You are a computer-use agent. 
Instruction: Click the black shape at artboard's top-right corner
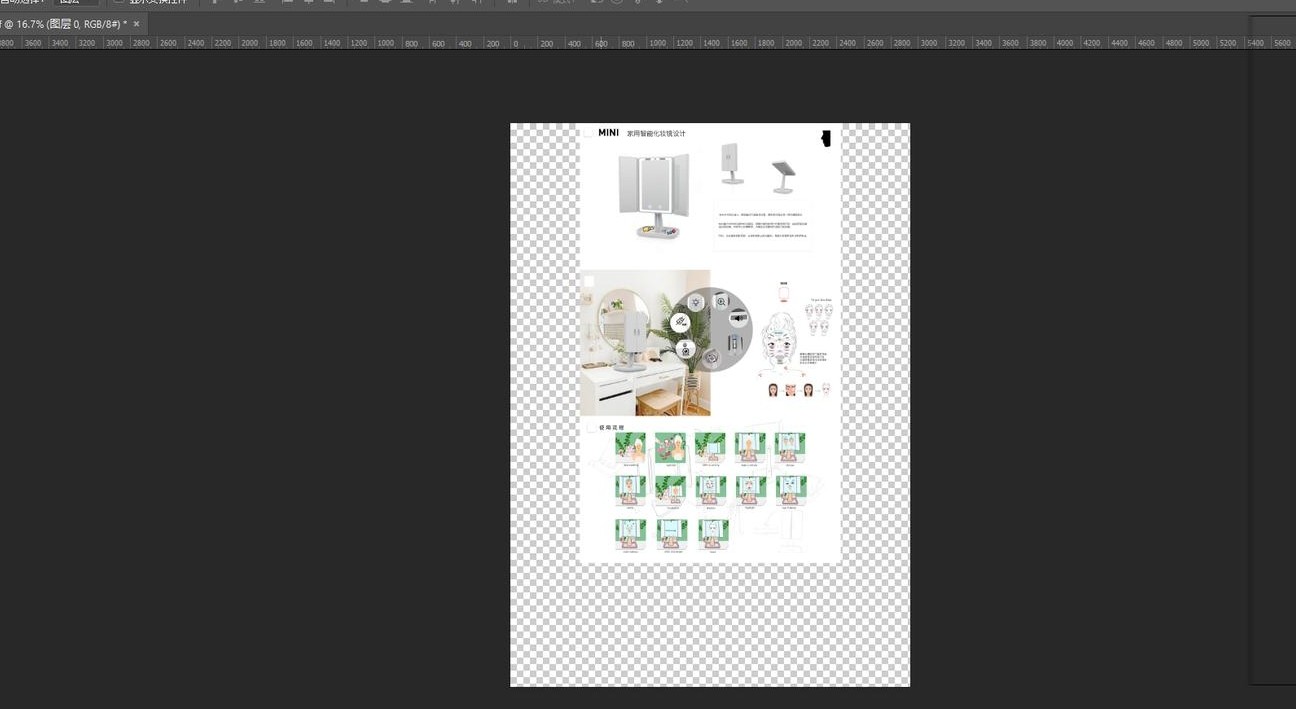click(826, 138)
